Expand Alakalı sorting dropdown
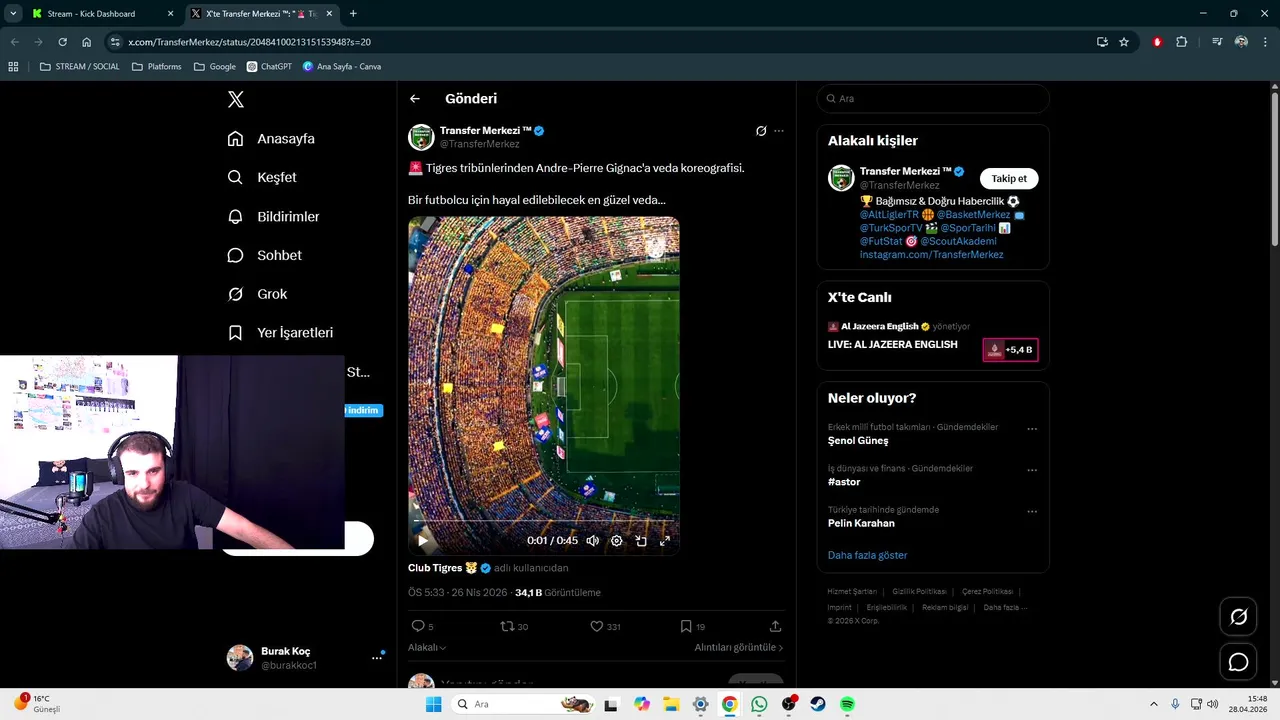The image size is (1280, 720). click(x=427, y=647)
